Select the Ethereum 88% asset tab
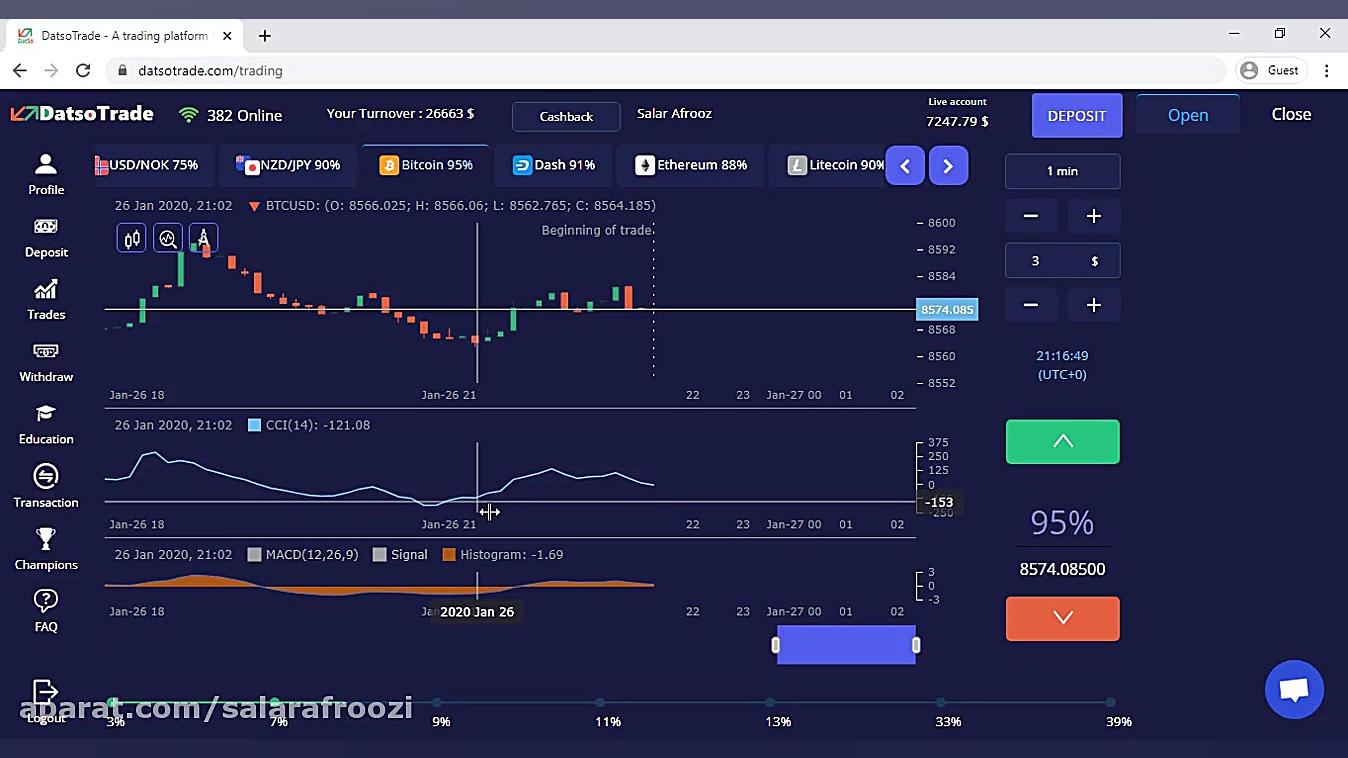This screenshot has height=758, width=1348. [x=691, y=165]
